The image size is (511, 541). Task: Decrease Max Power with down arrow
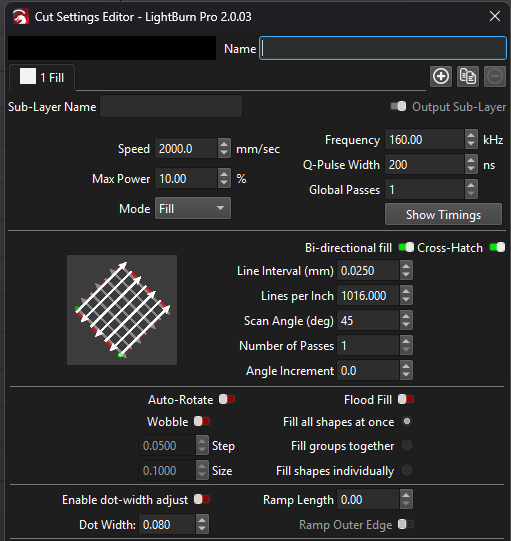(x=224, y=183)
